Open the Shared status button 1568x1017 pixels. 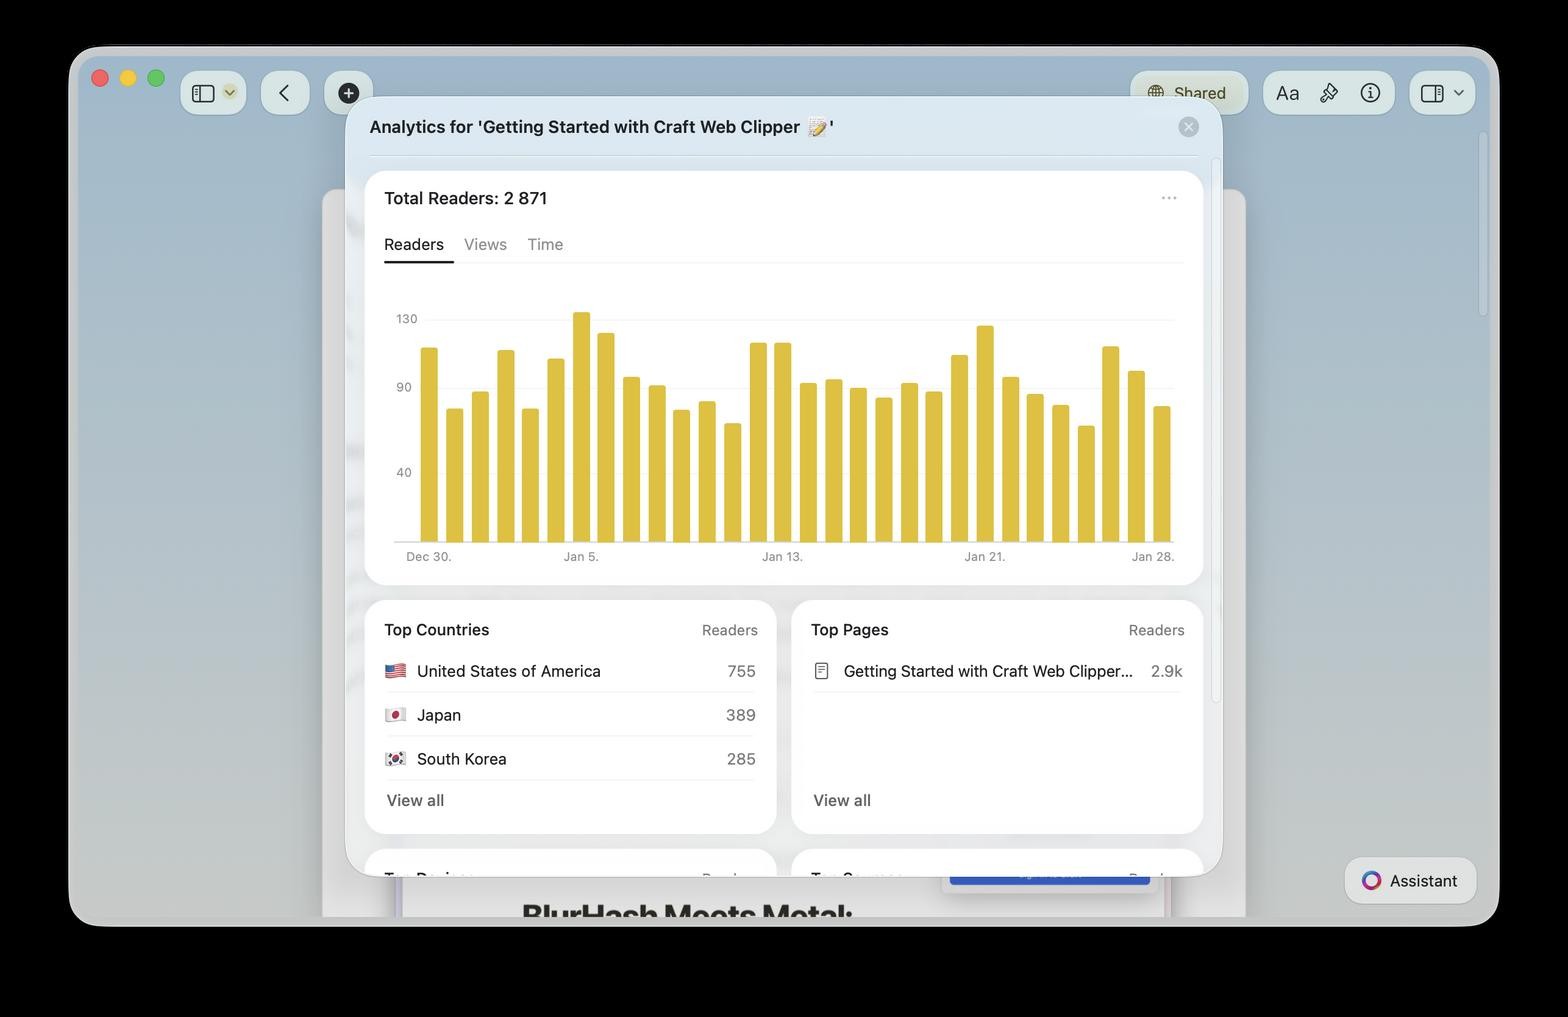(x=1188, y=93)
